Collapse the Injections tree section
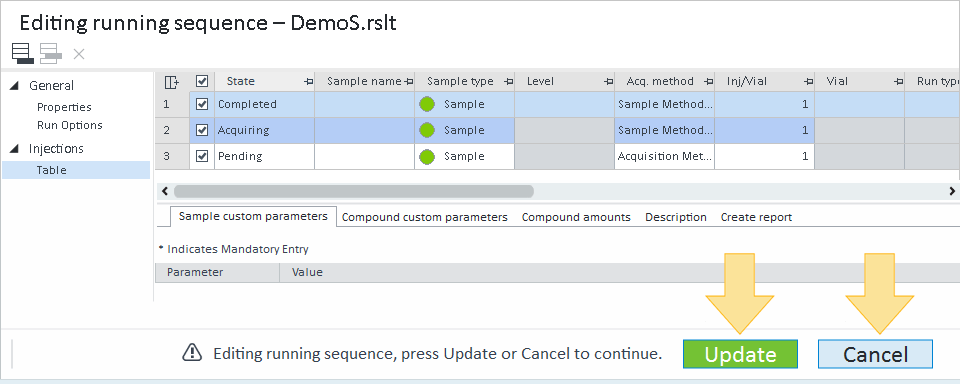Image resolution: width=960 pixels, height=384 pixels. tap(14, 149)
